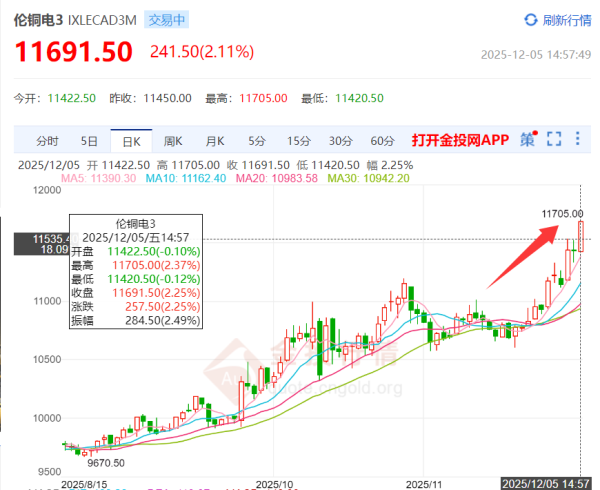
Task: Switch to the 分时 intraday tab
Action: (x=47, y=141)
